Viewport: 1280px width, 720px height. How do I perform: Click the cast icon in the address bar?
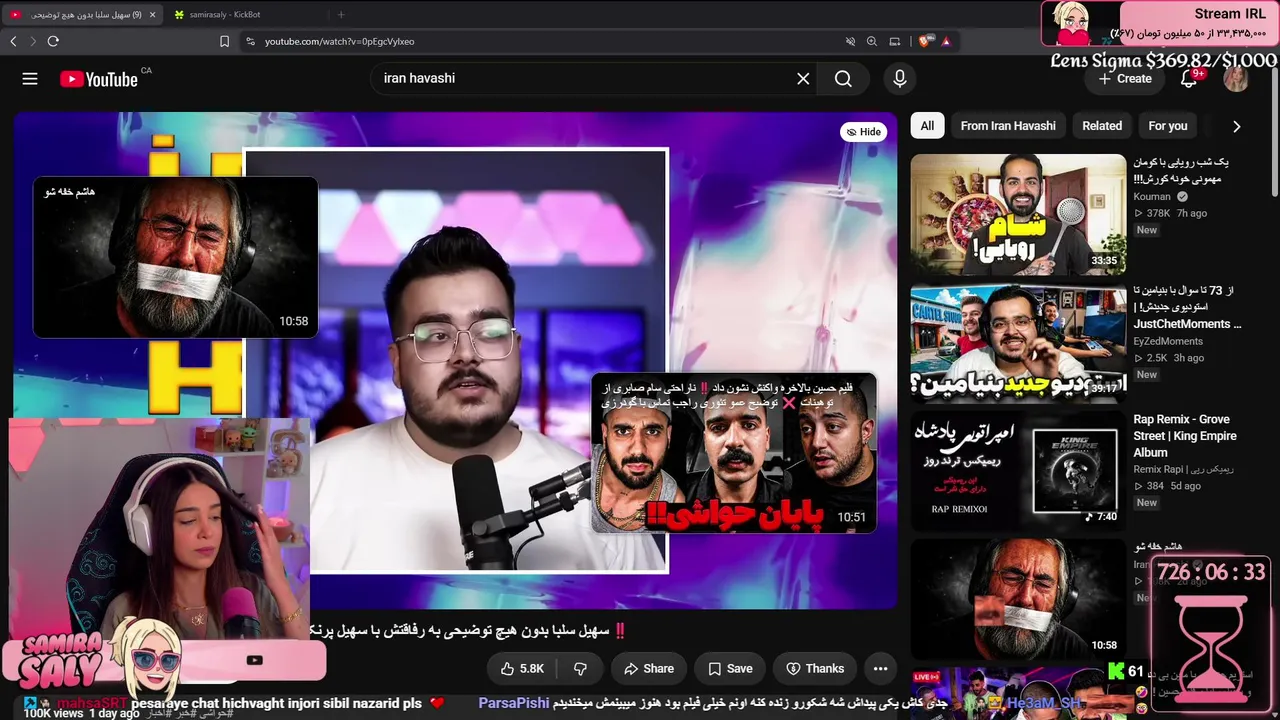click(895, 41)
